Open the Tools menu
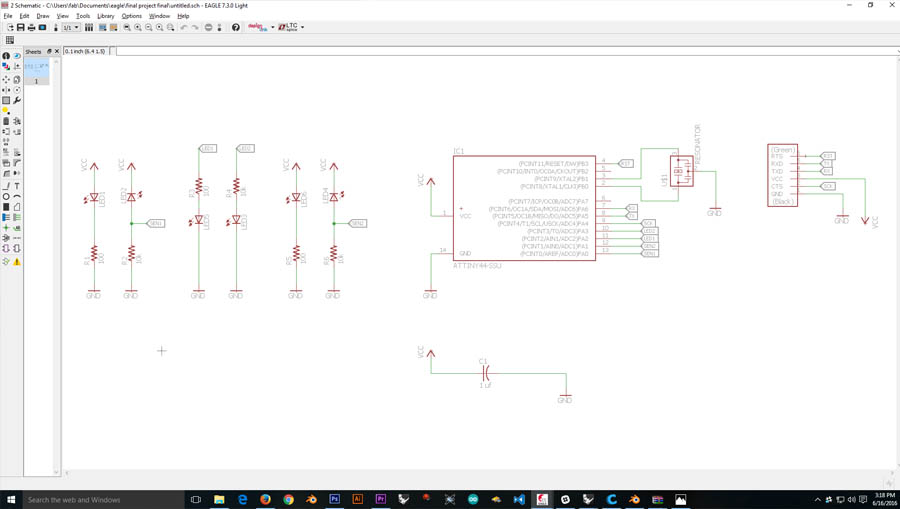Screen dimensions: 900x509 tap(83, 16)
